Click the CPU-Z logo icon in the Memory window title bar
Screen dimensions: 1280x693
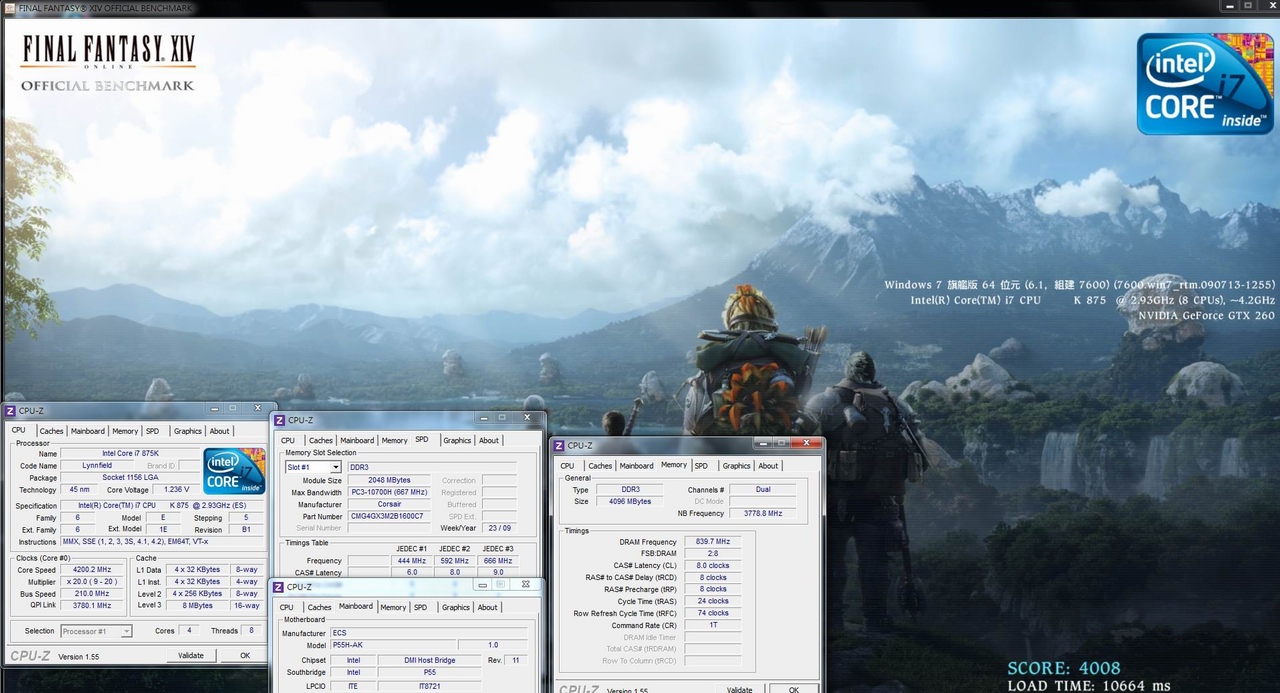click(559, 445)
